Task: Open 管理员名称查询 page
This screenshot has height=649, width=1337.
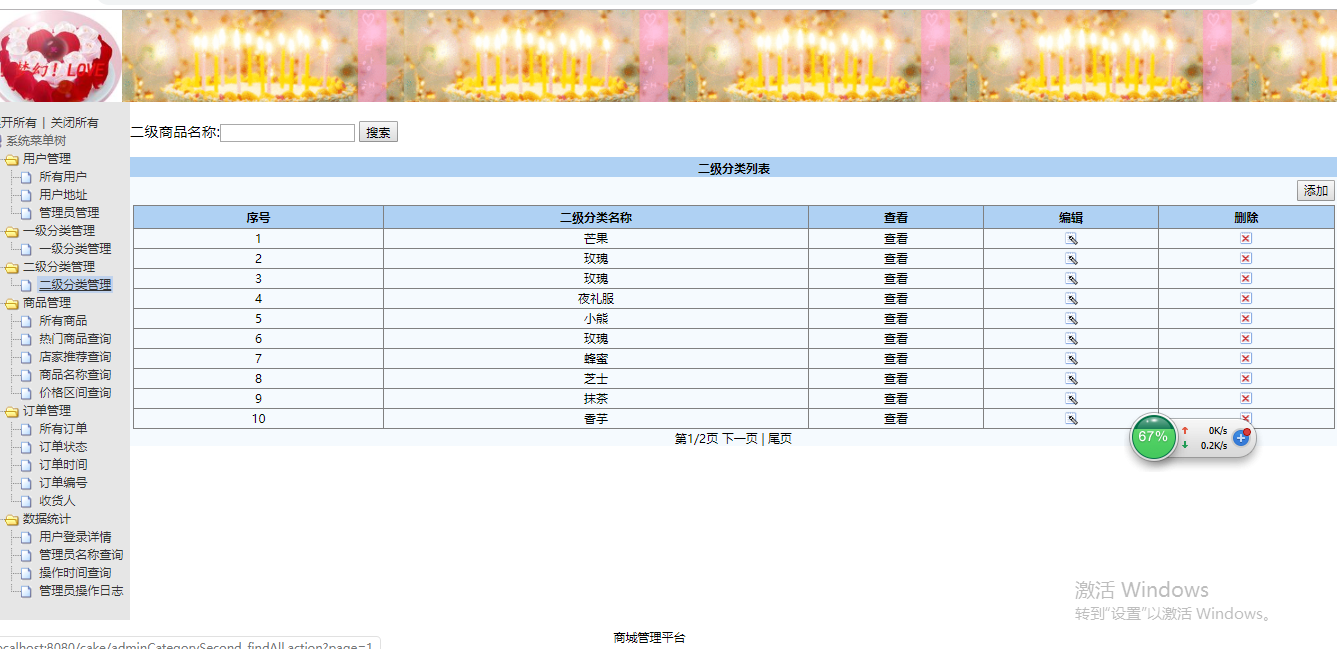Action: coord(81,555)
